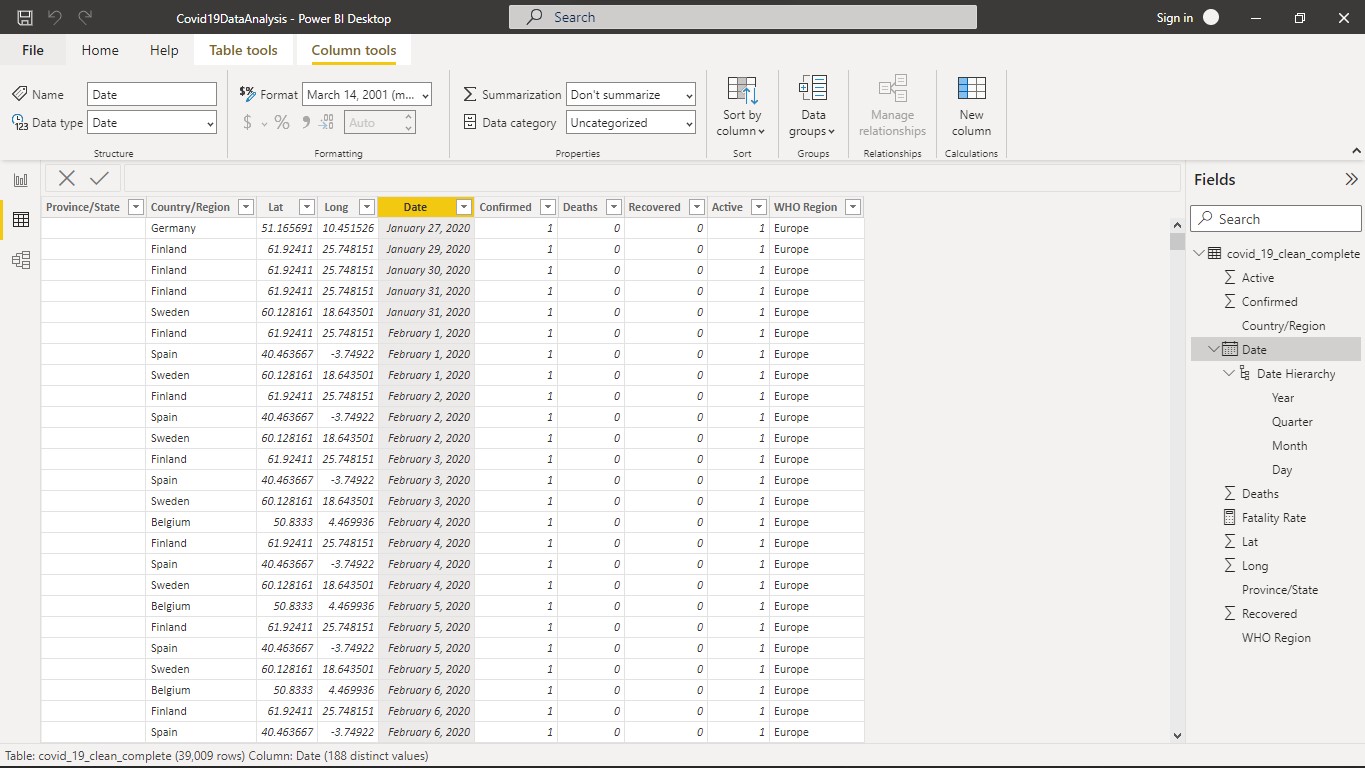
Task: Click the January 27, 2020 date cell
Action: (426, 228)
